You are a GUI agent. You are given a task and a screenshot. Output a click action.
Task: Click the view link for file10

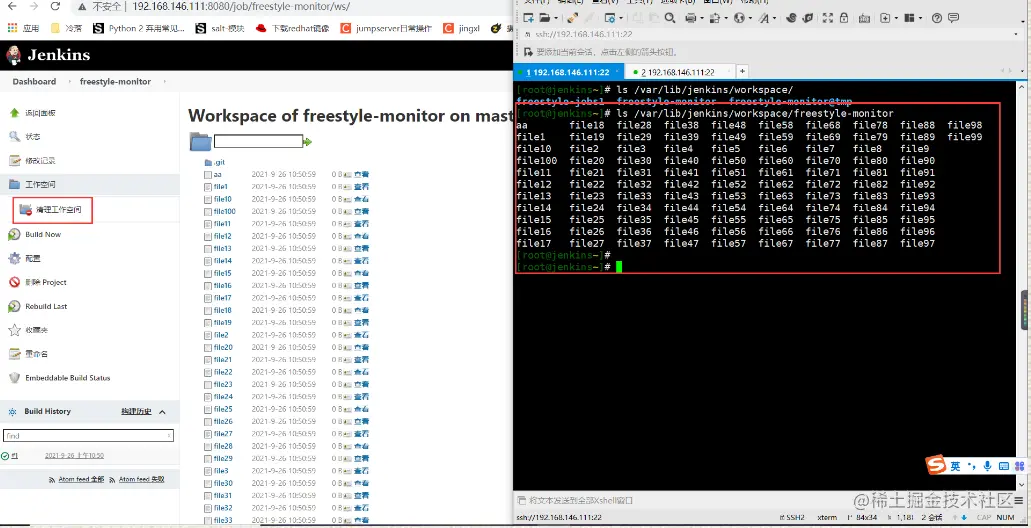[x=362, y=199]
